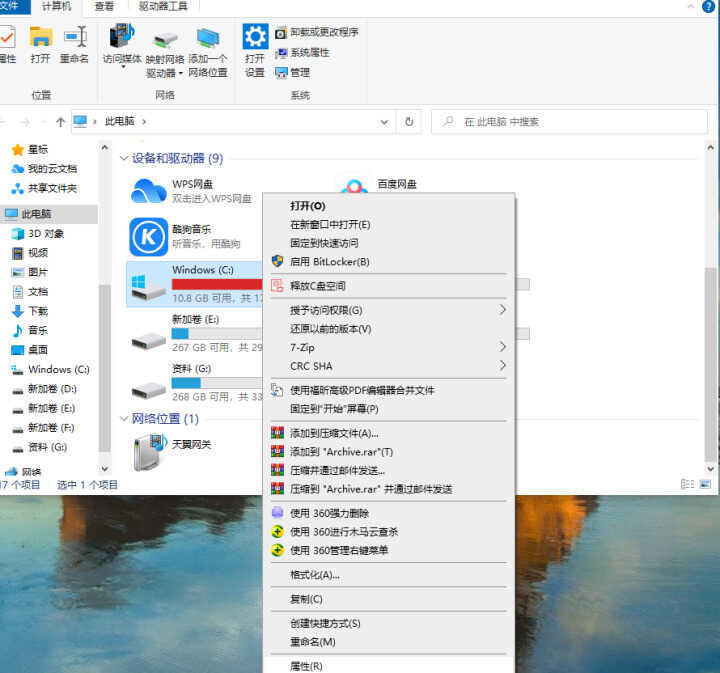Open the 文件 menu tab

(x=11, y=6)
